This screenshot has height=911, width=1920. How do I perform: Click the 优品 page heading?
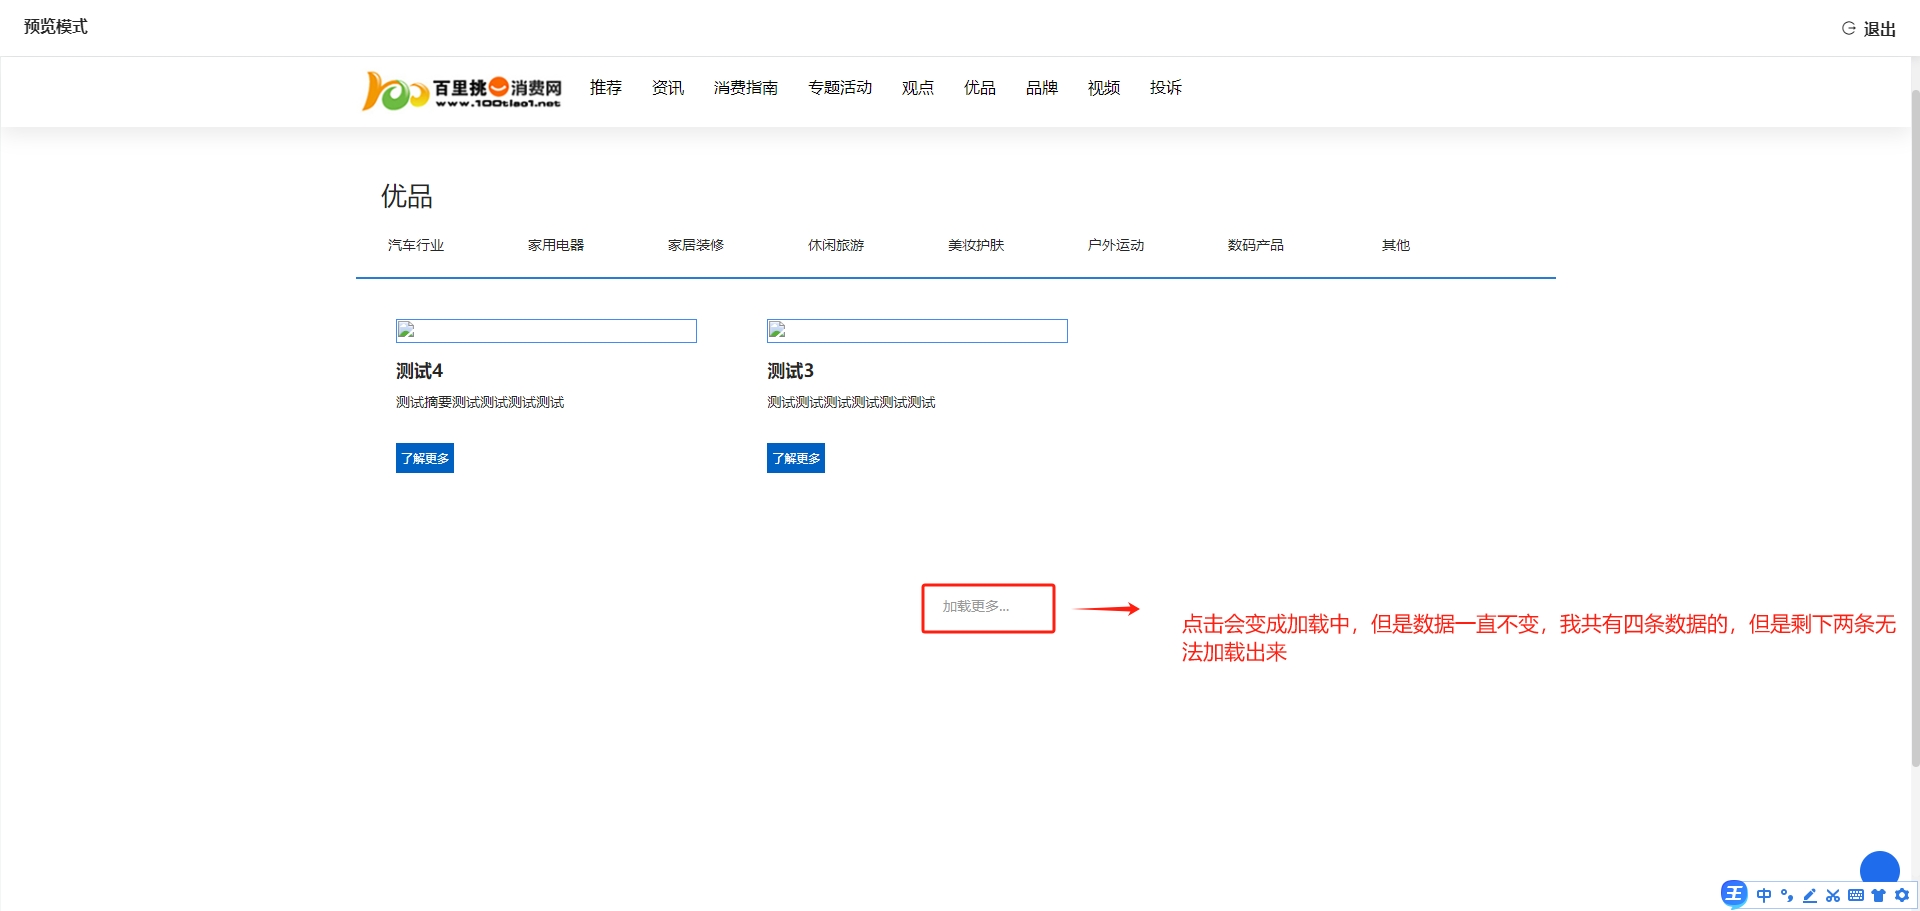[407, 196]
